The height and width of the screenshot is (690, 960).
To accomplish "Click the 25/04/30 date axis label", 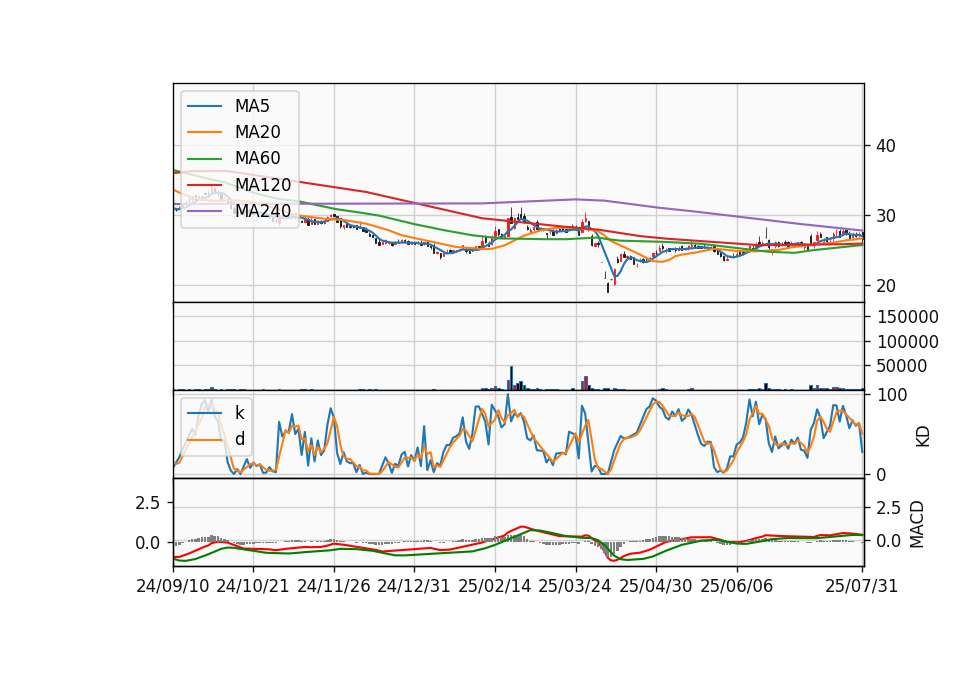I will pyautogui.click(x=656, y=586).
